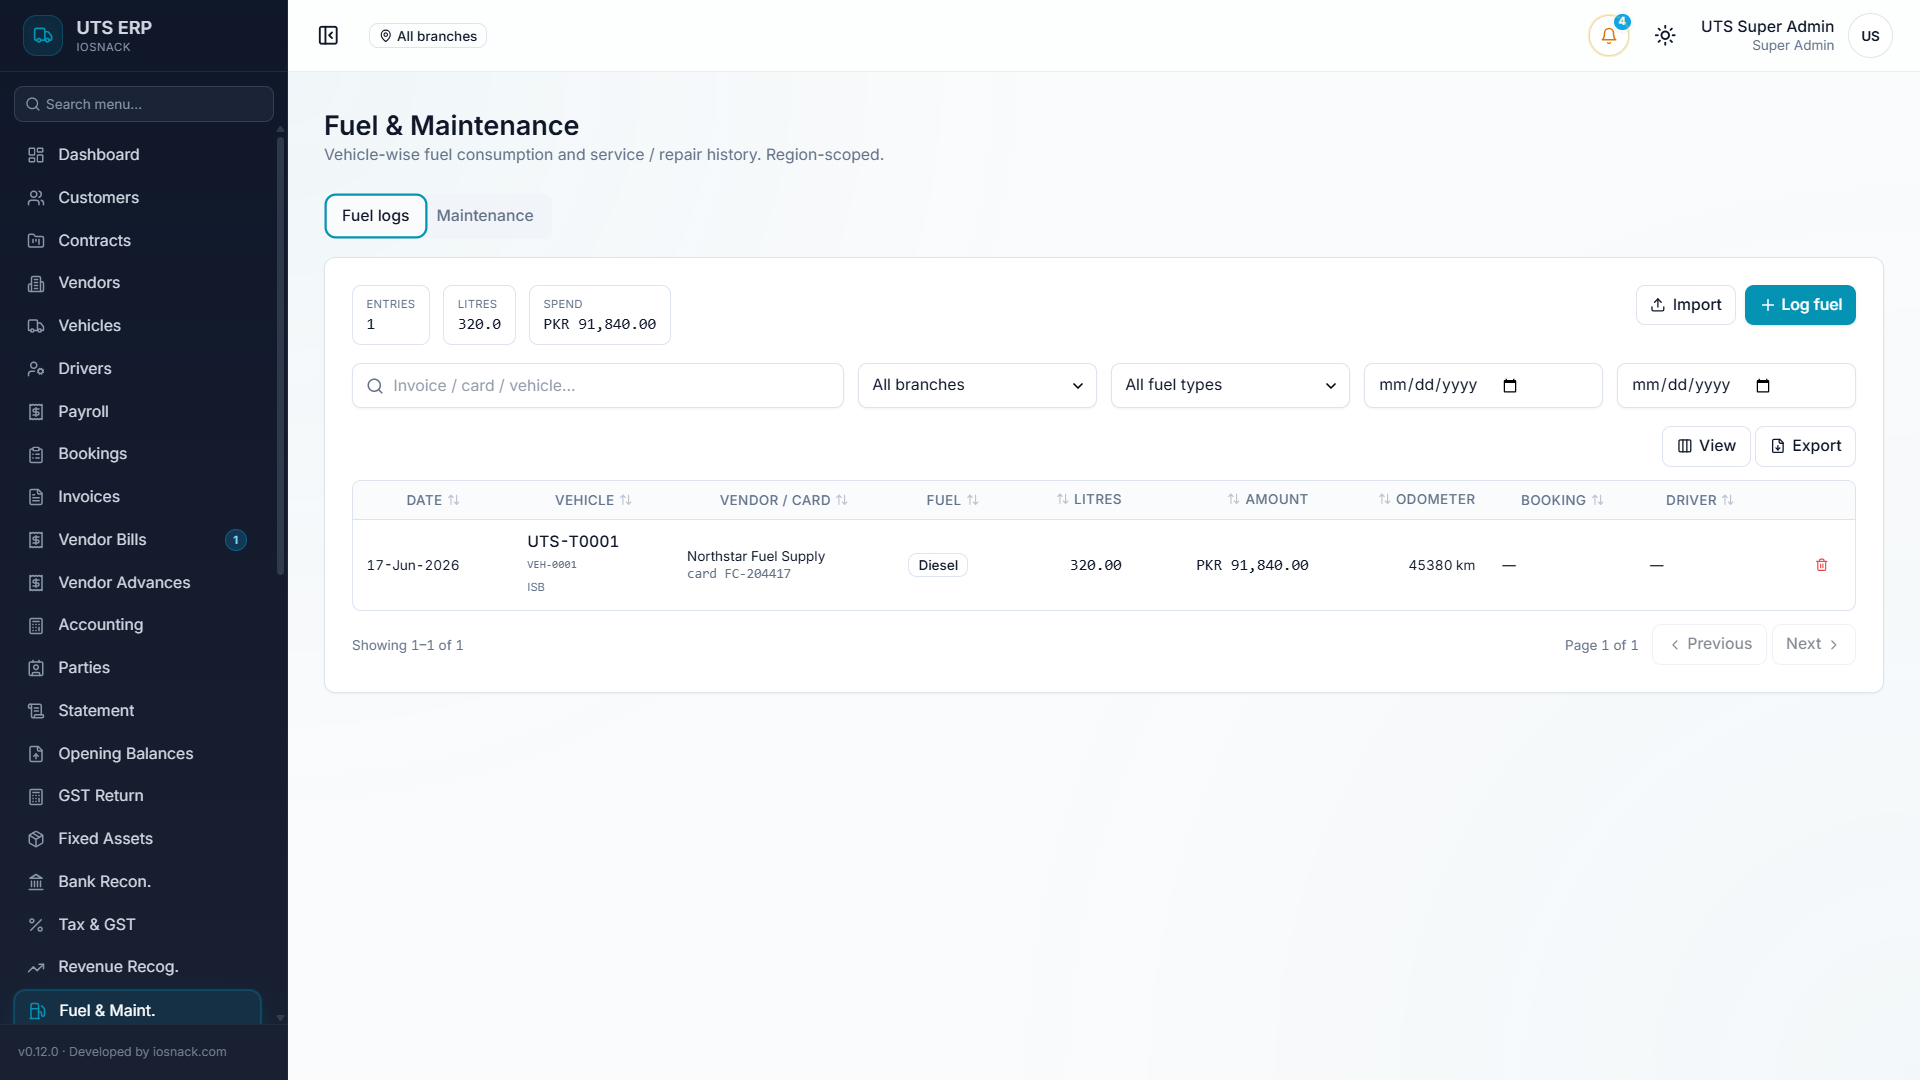1920x1080 pixels.
Task: Open Dashboard from sidebar
Action: [x=138, y=155]
